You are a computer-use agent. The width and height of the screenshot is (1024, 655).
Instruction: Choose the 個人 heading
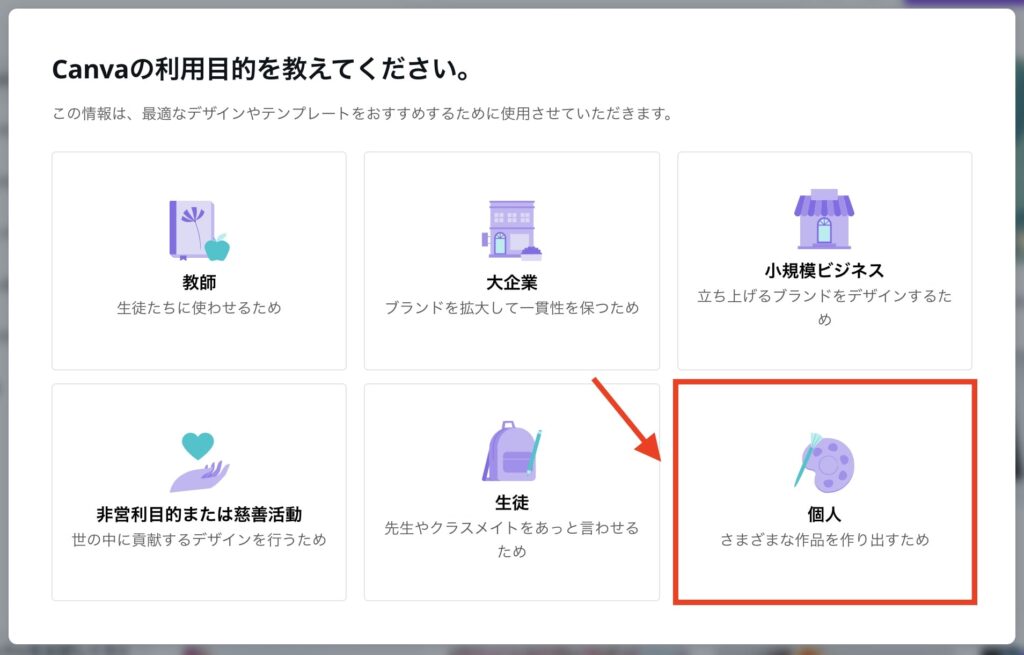pyautogui.click(x=824, y=515)
